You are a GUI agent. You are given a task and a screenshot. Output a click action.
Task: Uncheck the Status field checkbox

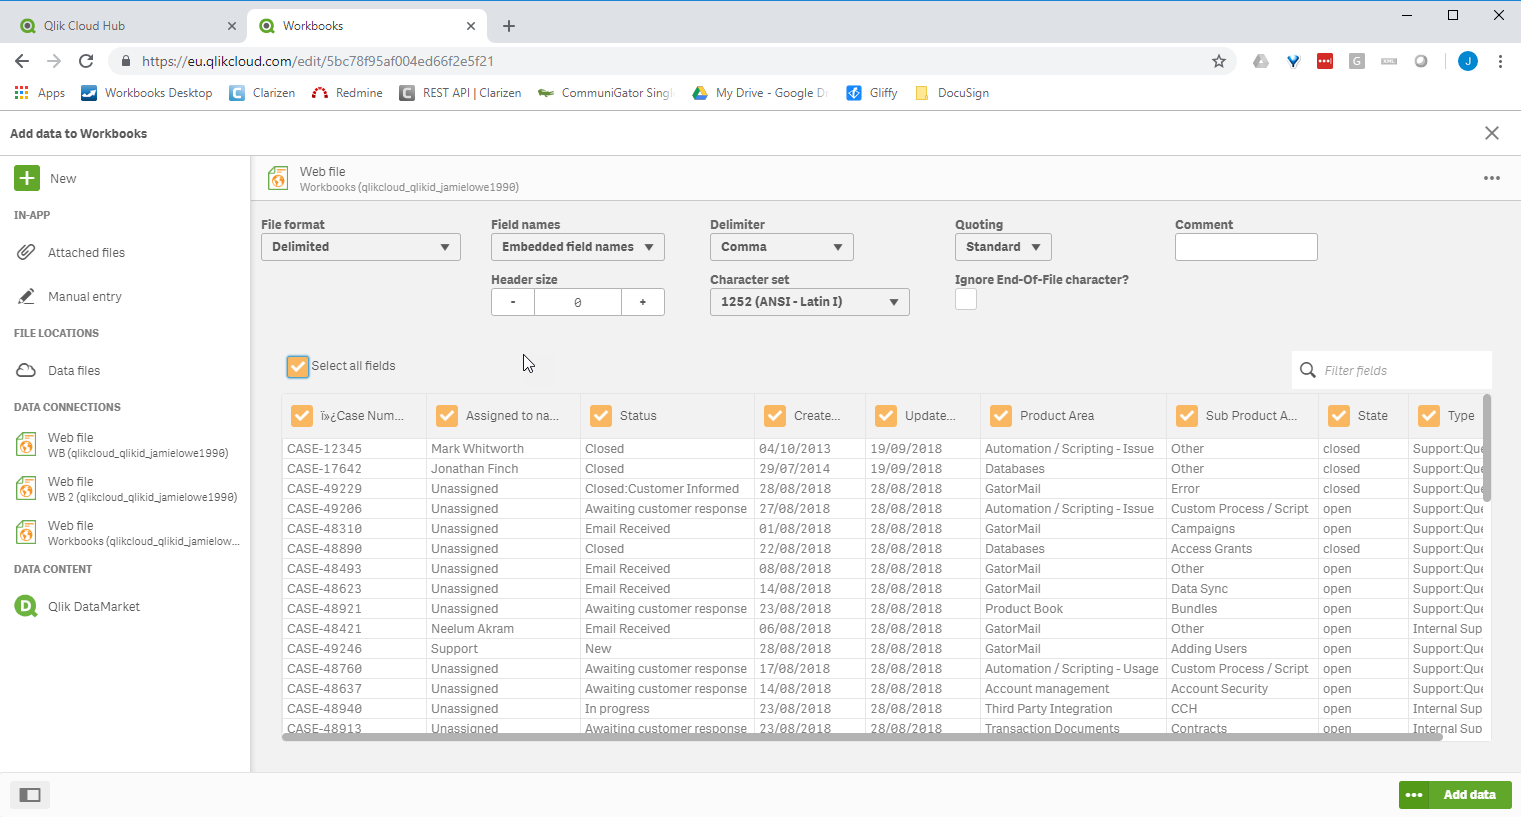click(601, 416)
